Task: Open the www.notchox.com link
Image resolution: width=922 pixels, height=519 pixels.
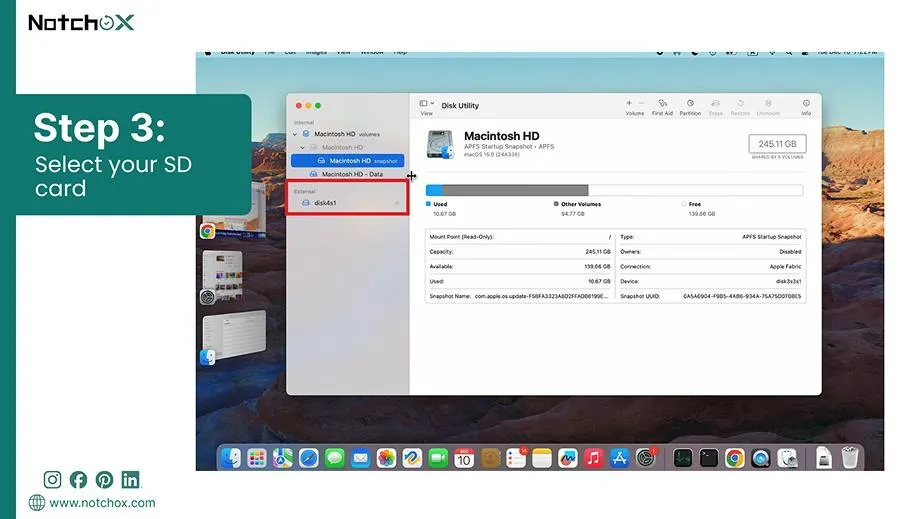Action: click(x=102, y=503)
